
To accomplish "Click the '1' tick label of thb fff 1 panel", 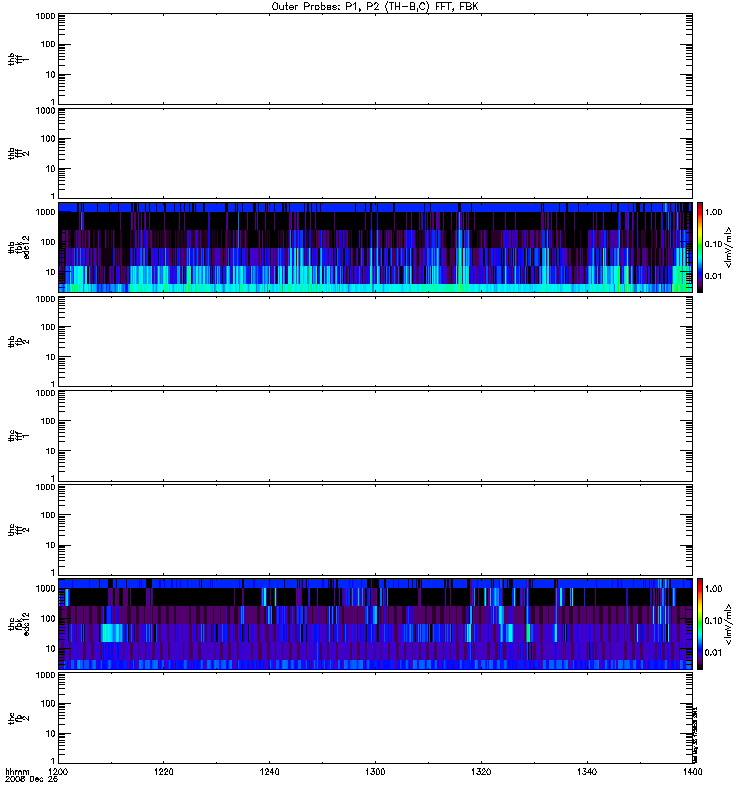I will 53,102.
